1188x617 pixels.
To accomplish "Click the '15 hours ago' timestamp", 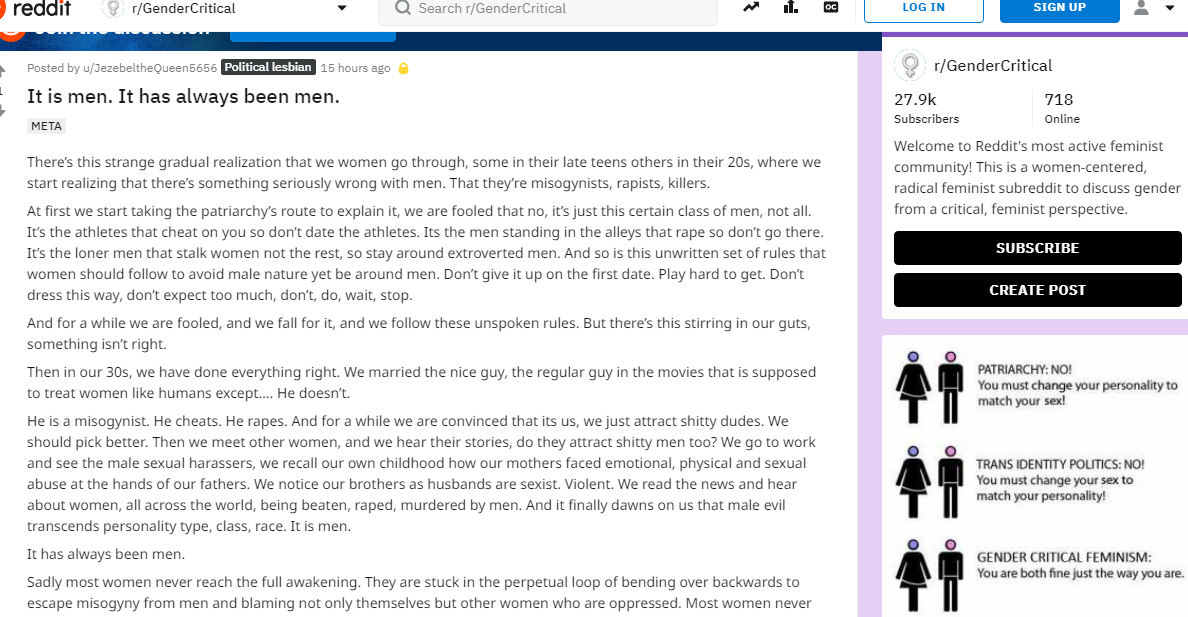I will [355, 68].
